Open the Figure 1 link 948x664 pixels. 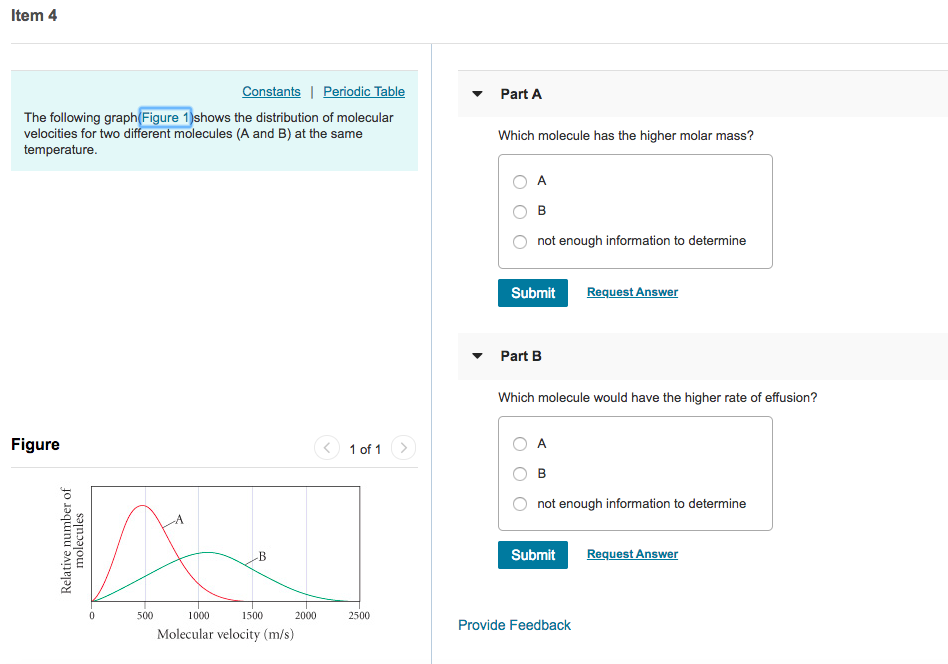click(x=165, y=117)
